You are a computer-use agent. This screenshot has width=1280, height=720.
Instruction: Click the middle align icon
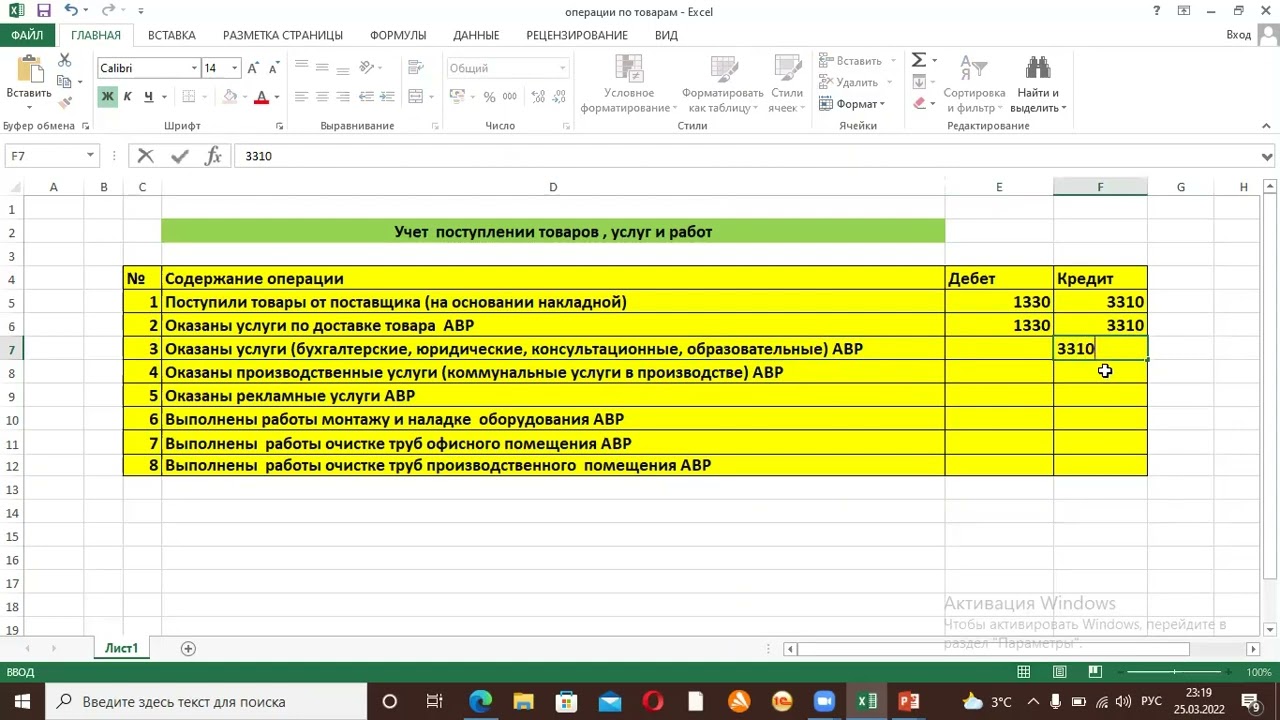pos(322,68)
